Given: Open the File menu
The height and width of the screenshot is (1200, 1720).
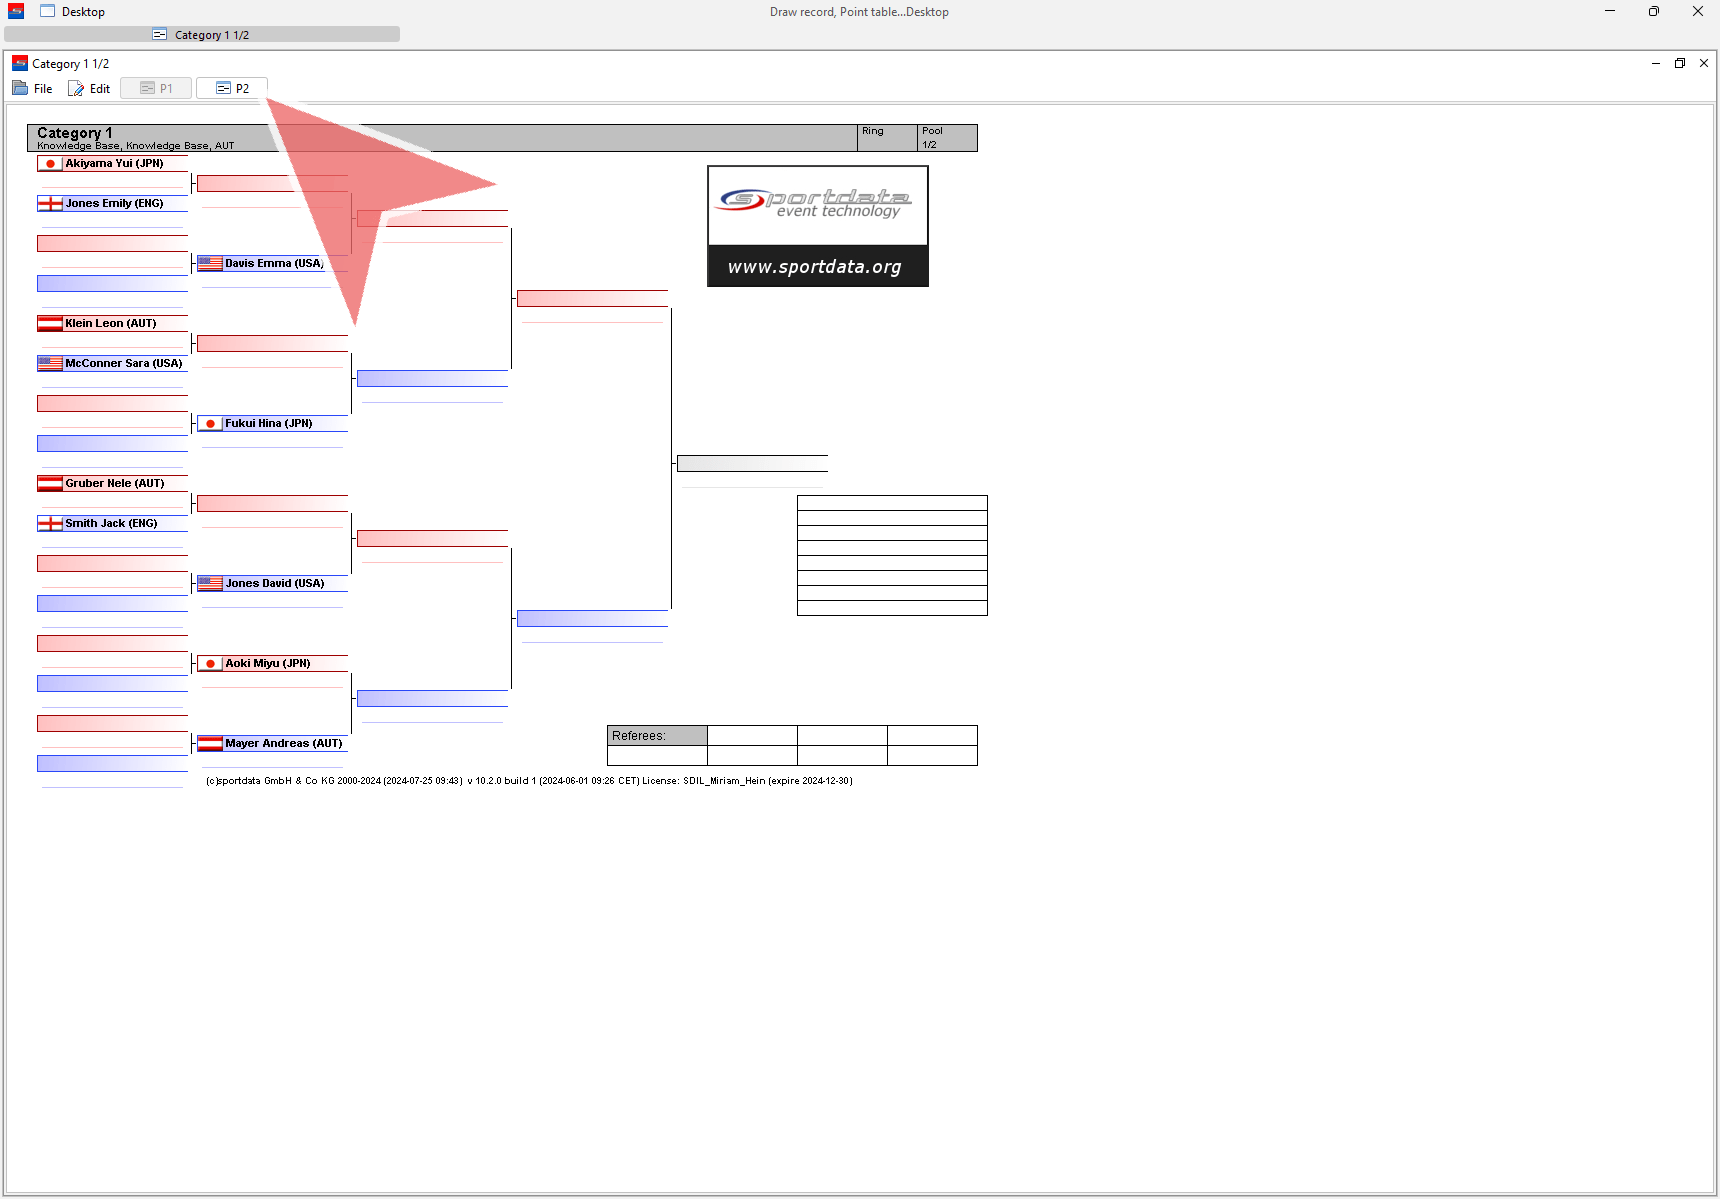Looking at the screenshot, I should 33,89.
